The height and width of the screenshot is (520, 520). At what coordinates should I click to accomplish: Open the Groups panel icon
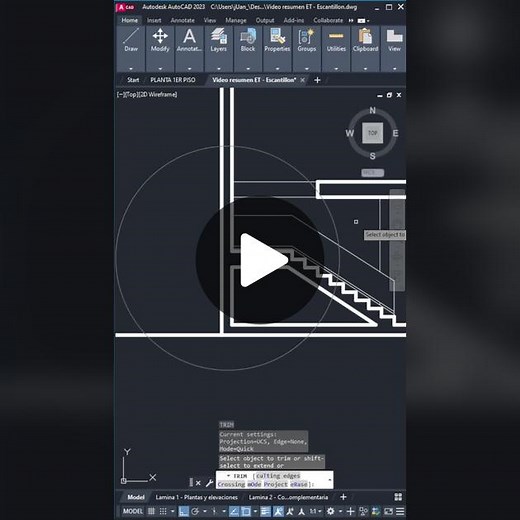coord(306,36)
